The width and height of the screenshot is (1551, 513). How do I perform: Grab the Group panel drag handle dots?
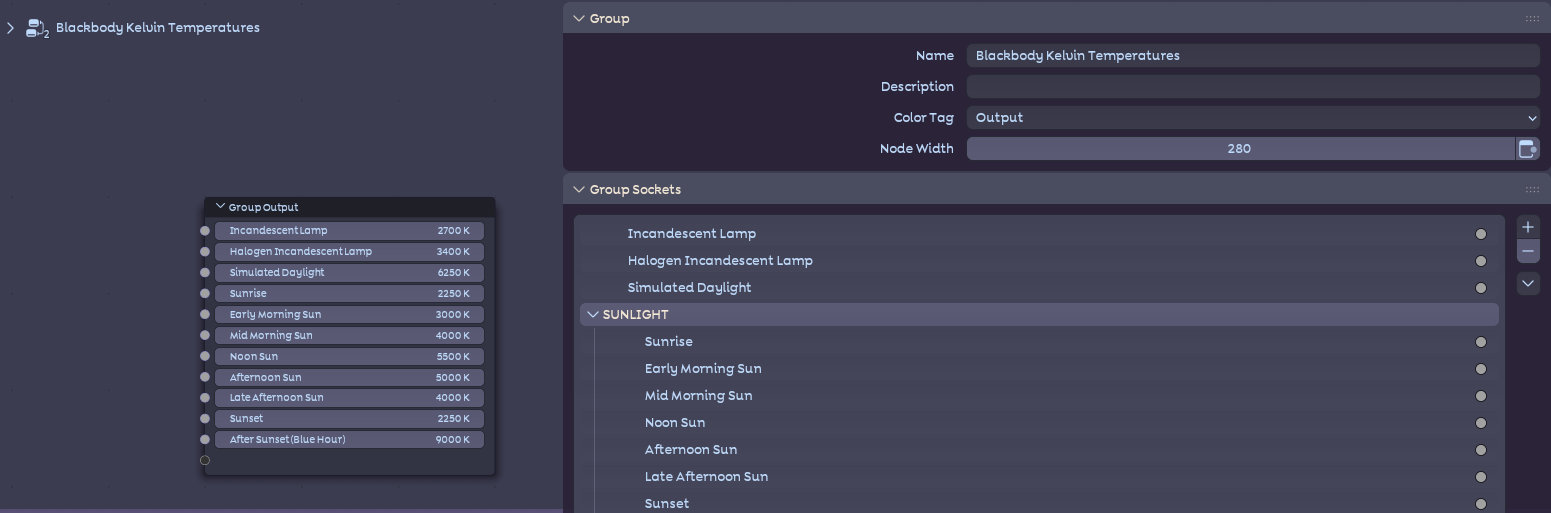pos(1532,18)
